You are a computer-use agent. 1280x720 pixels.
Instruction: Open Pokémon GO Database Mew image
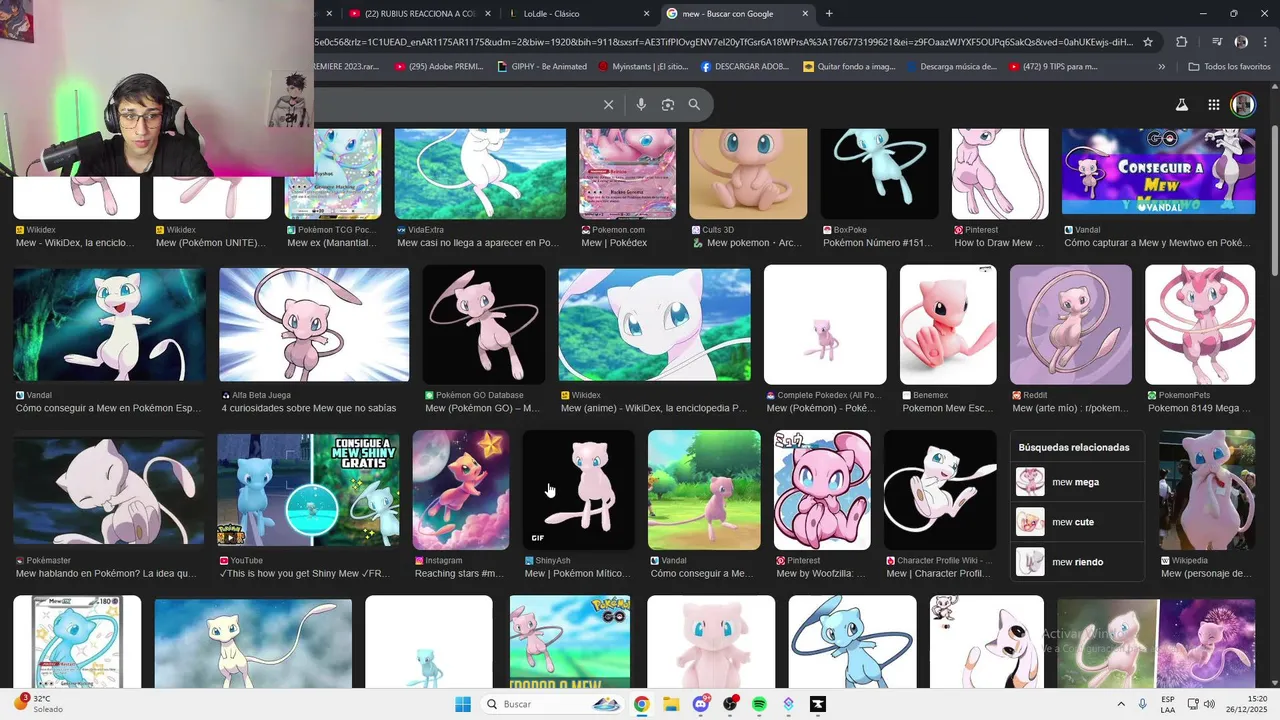pos(484,325)
